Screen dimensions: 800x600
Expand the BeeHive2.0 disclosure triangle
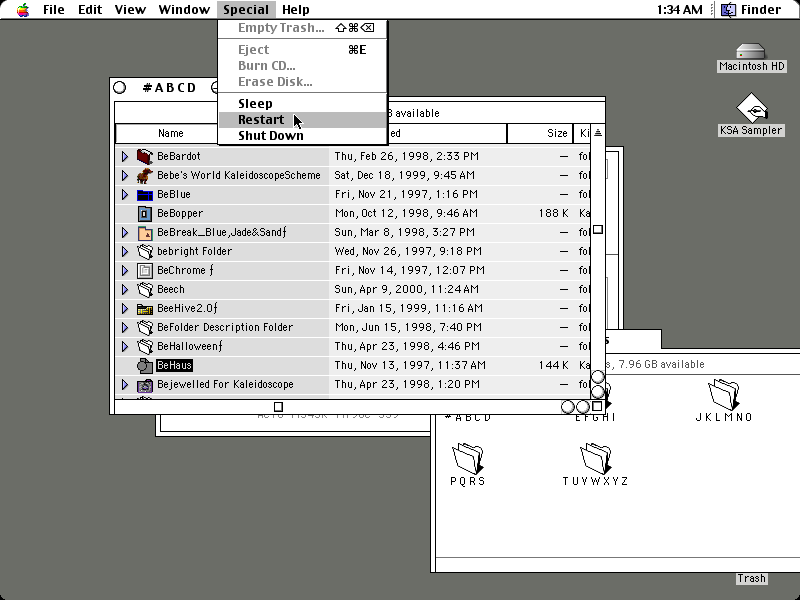point(124,308)
